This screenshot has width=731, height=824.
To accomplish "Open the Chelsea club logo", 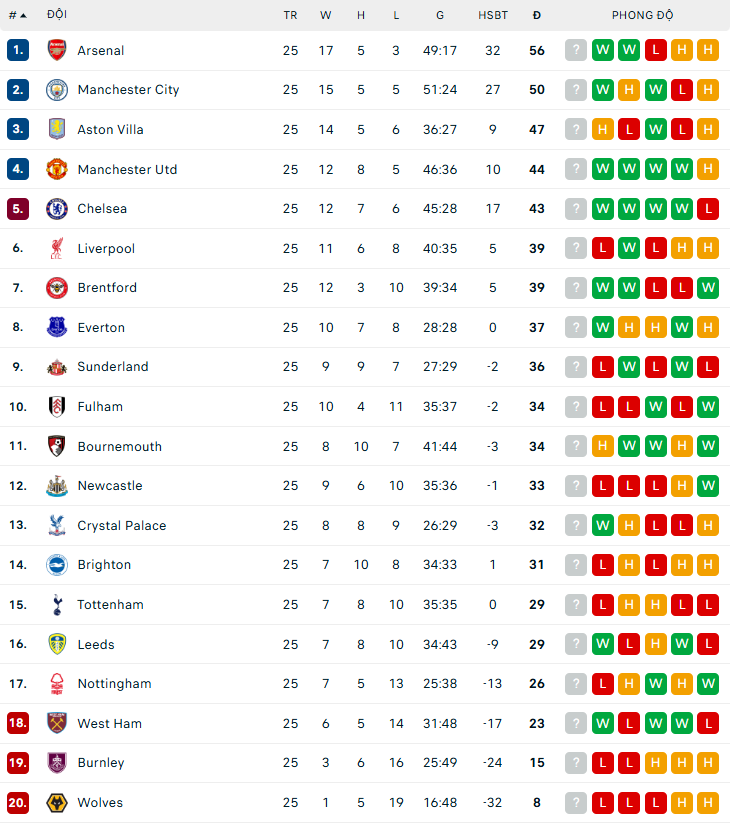I will coord(56,209).
